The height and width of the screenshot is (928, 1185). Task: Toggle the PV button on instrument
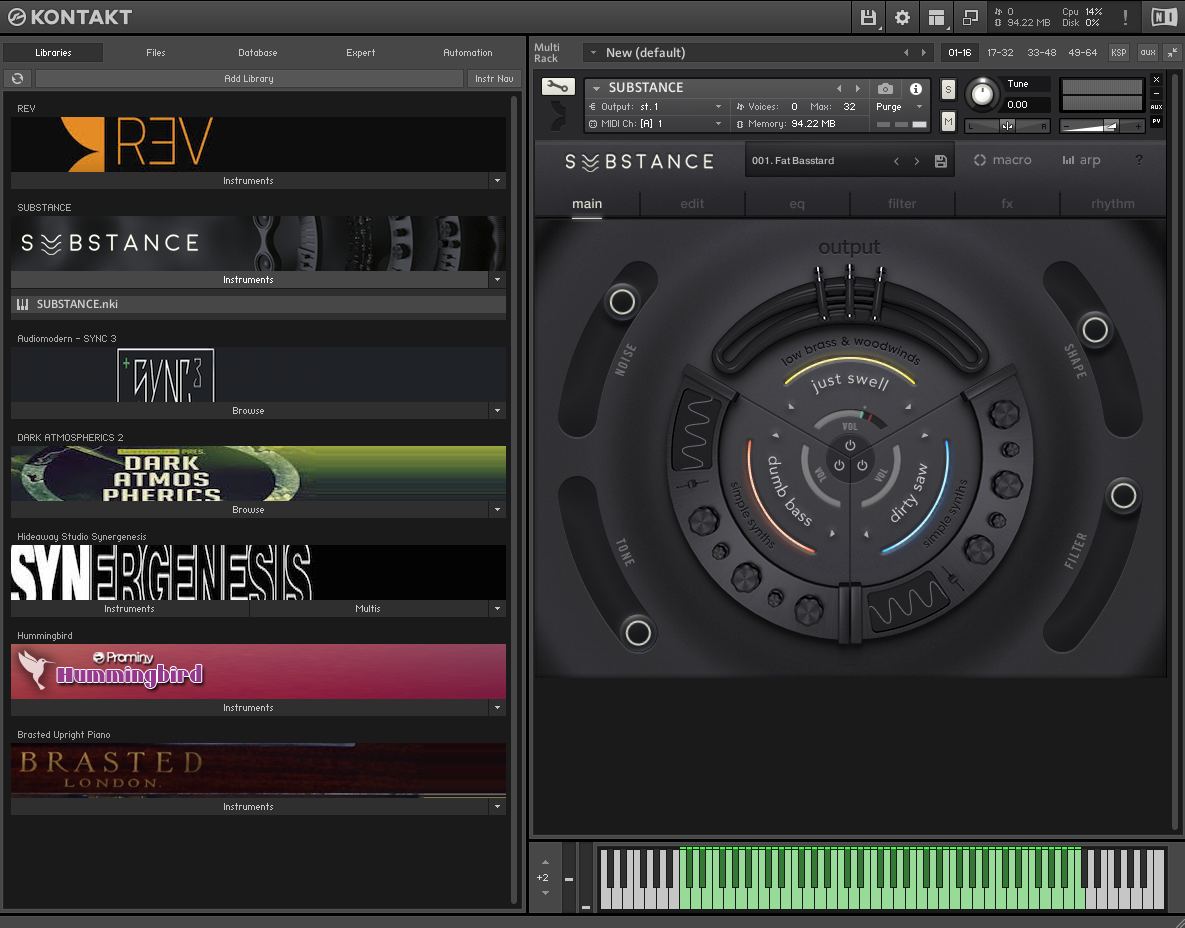pyautogui.click(x=1156, y=120)
